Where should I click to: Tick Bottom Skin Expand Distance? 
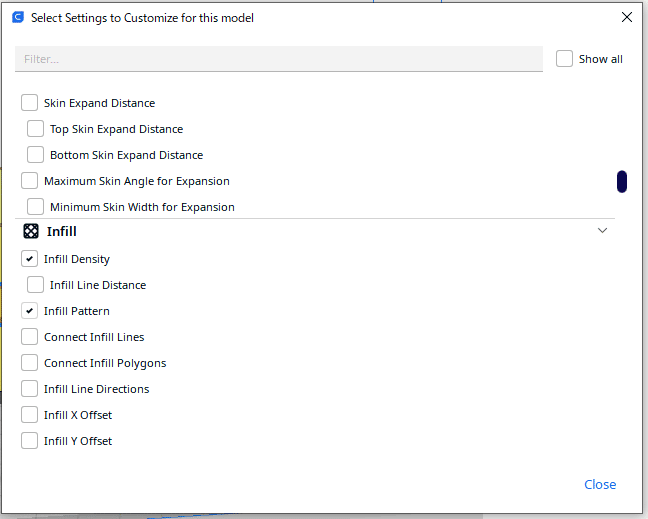click(x=35, y=155)
